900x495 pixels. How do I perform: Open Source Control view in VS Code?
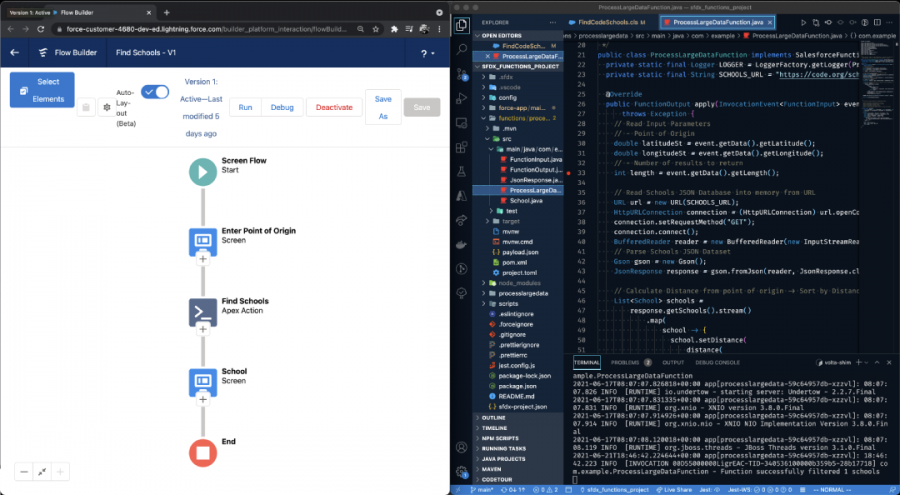(461, 74)
